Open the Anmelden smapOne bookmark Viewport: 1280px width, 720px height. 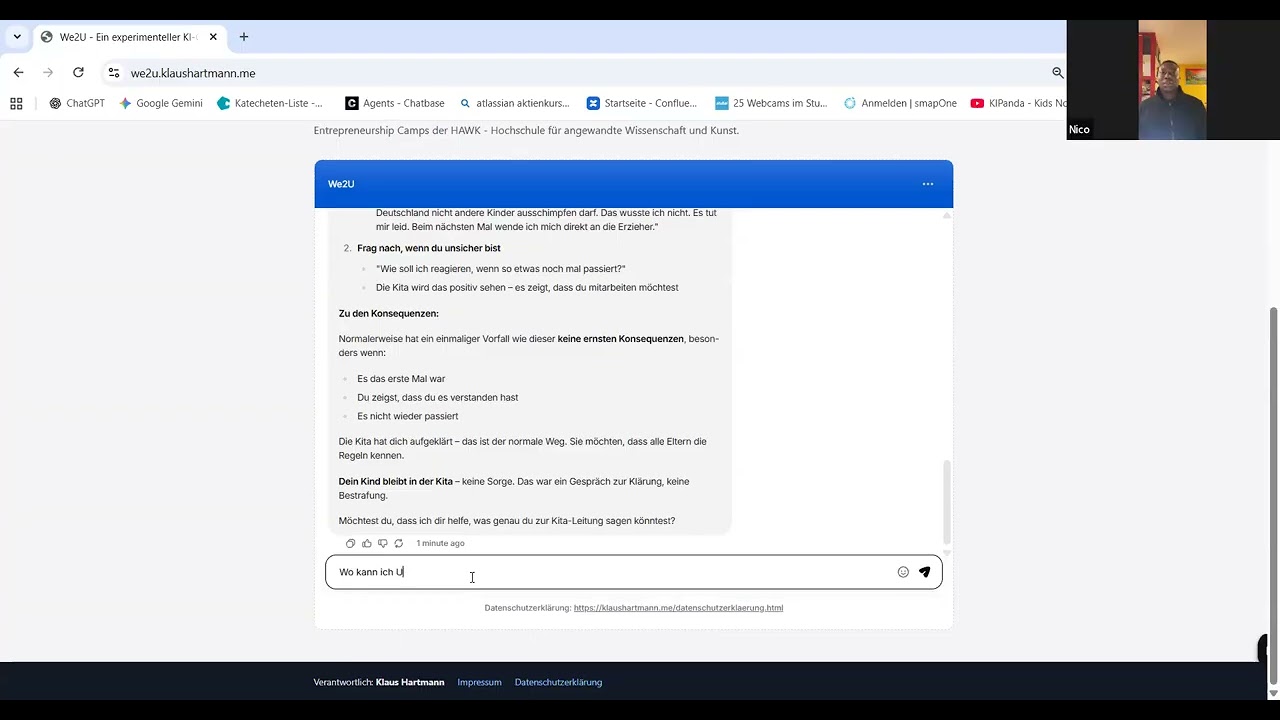[x=900, y=103]
